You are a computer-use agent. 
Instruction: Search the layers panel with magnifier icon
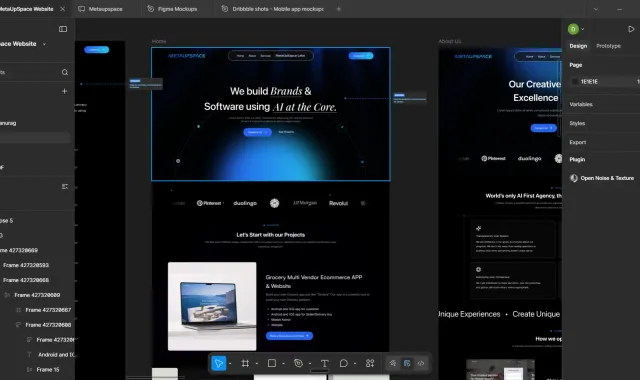click(x=65, y=72)
